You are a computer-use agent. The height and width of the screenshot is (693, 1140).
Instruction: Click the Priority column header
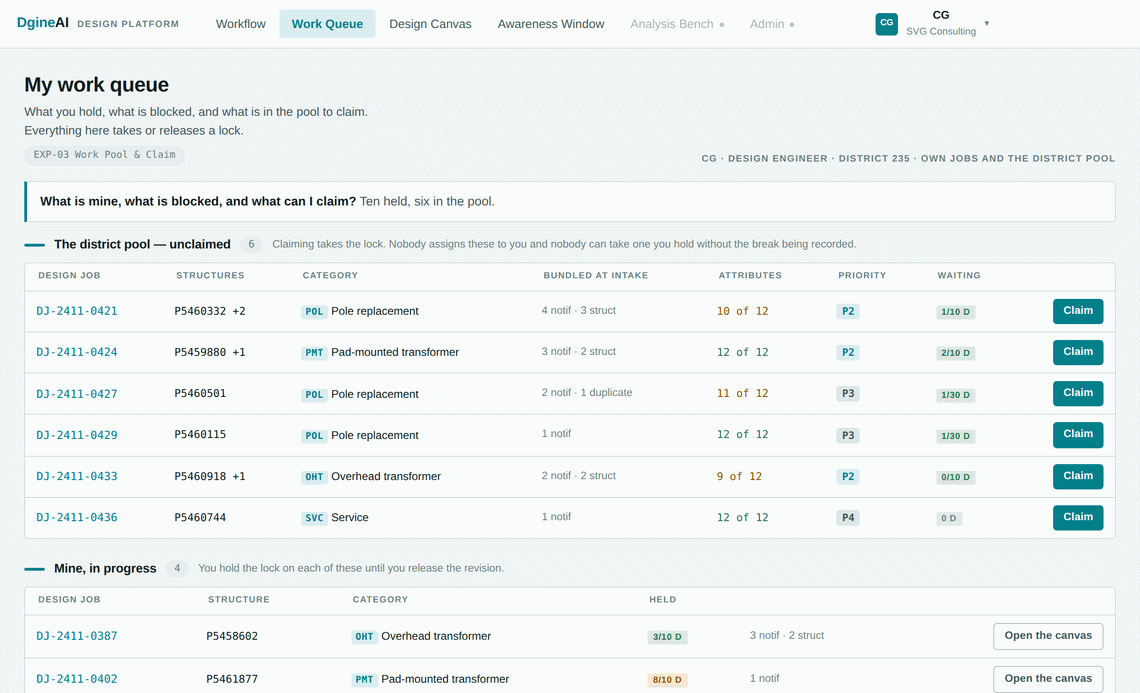(862, 276)
